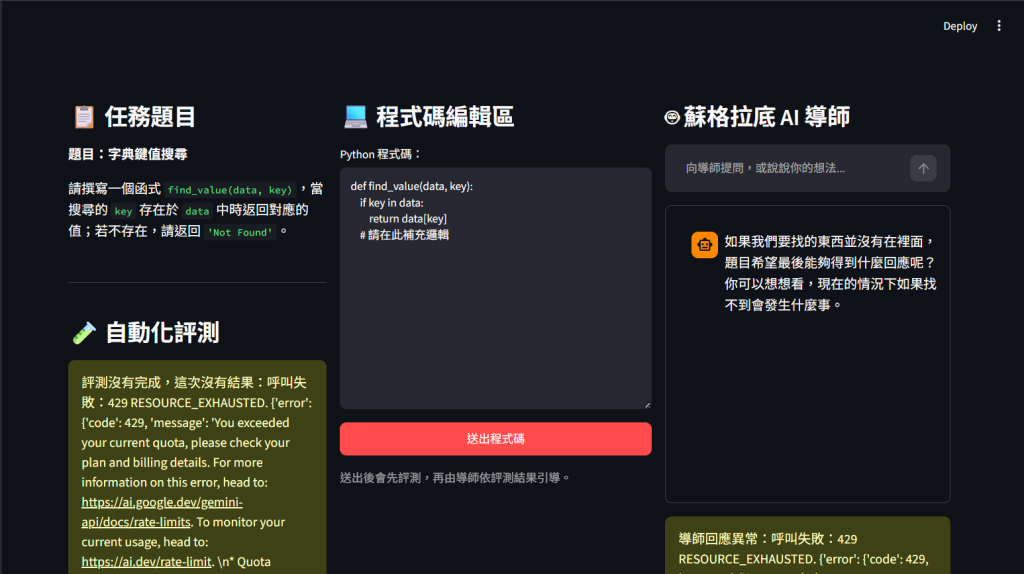Open the three-dot main menu
The image size is (1024, 574).
pos(999,26)
